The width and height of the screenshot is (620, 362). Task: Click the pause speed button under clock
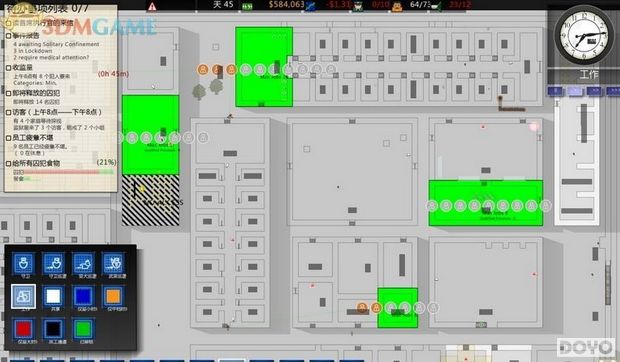pos(555,91)
